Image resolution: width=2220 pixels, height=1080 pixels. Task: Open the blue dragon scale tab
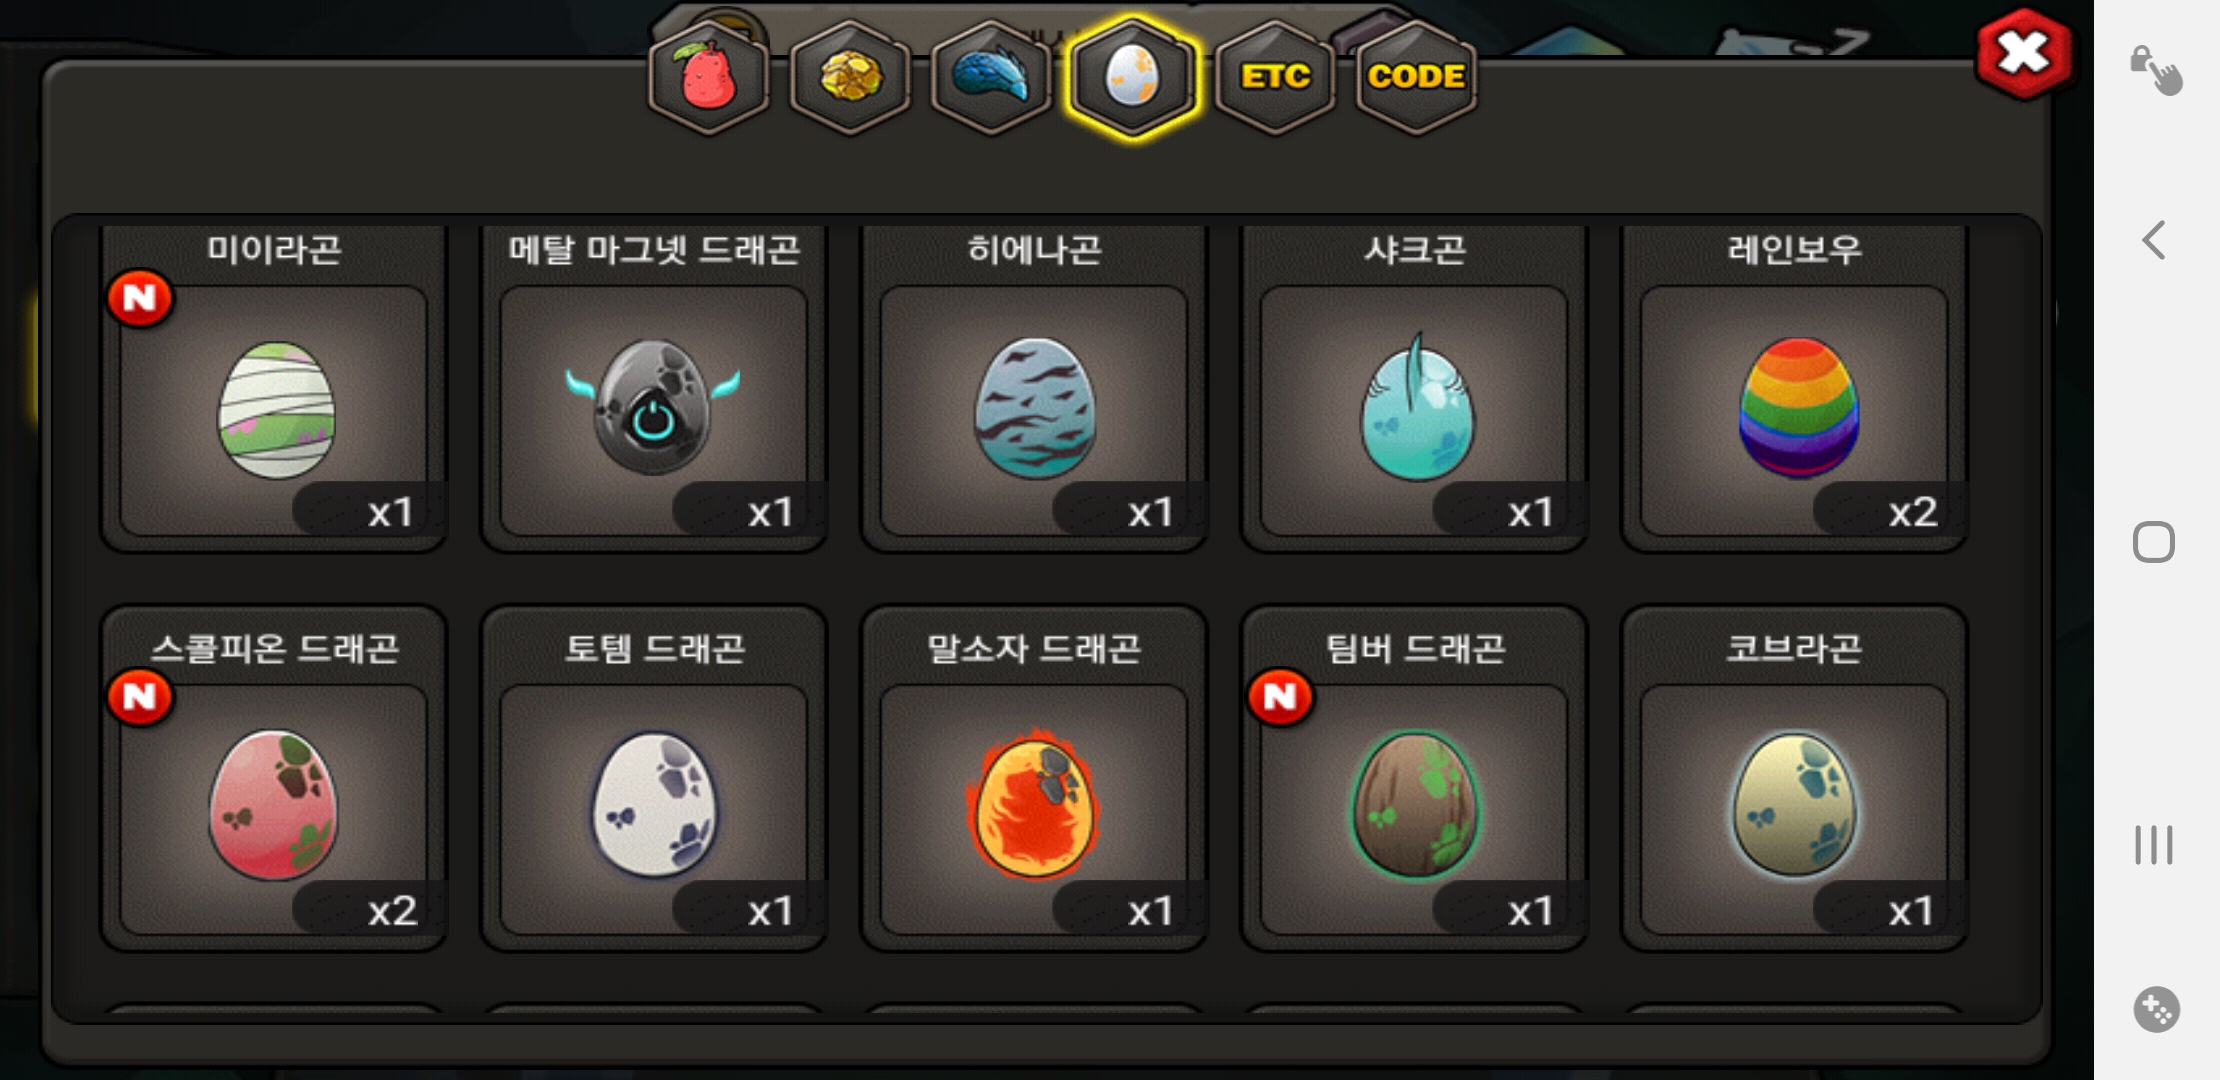[991, 77]
